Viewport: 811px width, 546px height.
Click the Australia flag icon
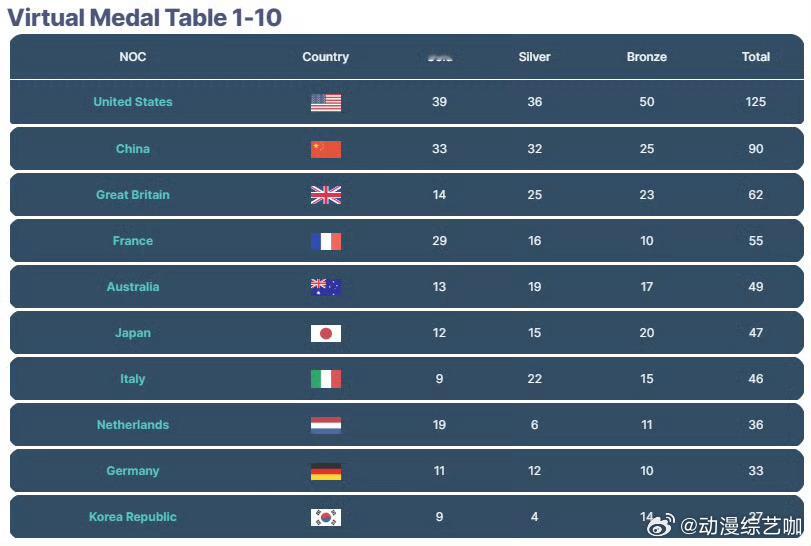326,287
